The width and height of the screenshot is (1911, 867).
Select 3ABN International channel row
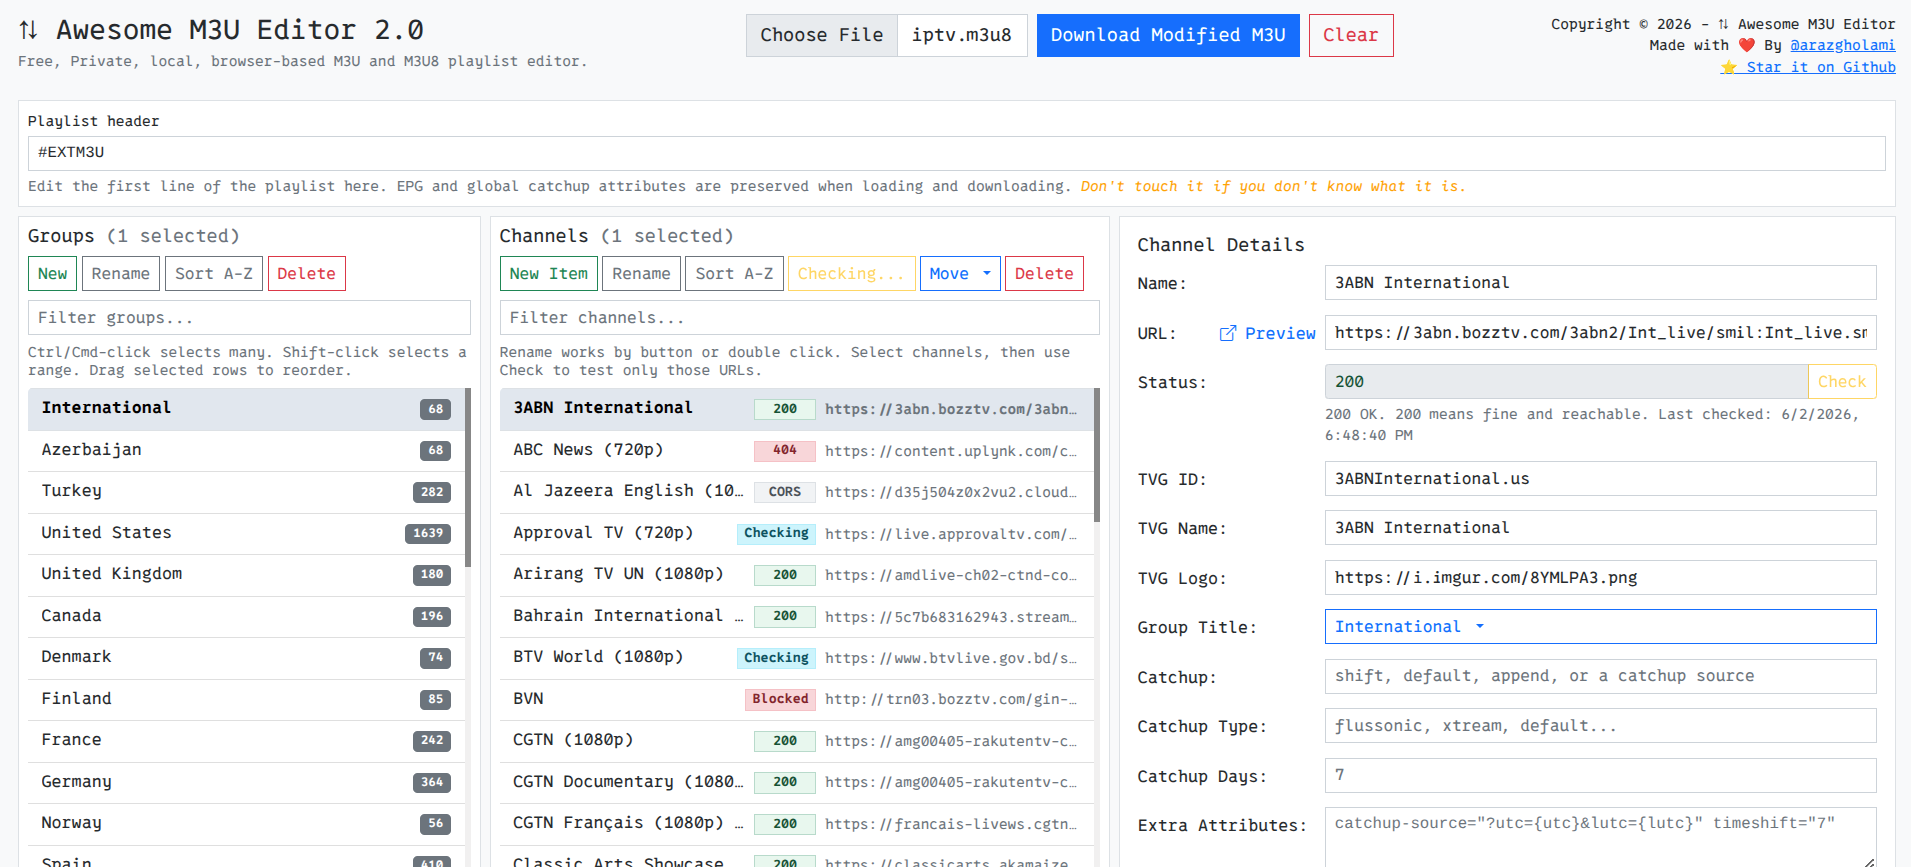[x=797, y=408]
